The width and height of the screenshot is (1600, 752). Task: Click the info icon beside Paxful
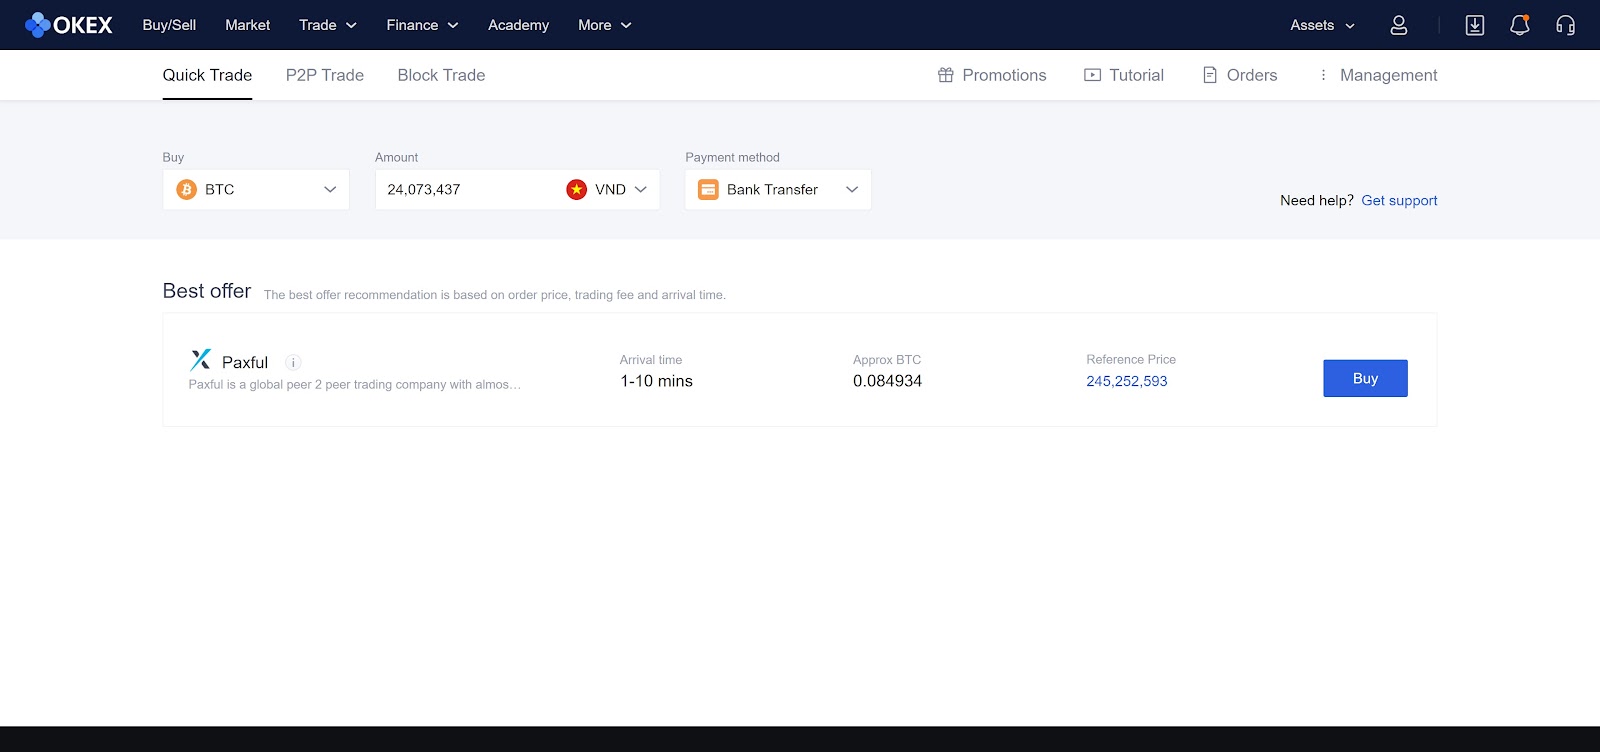coord(293,362)
